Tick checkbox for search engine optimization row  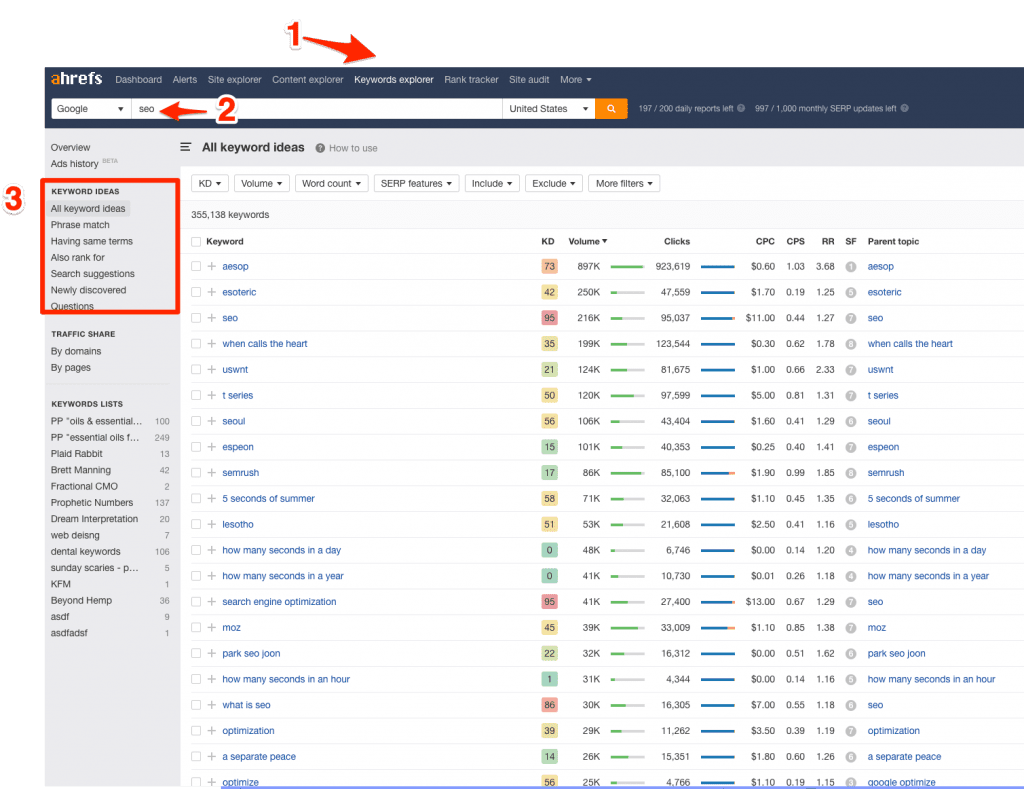click(196, 602)
